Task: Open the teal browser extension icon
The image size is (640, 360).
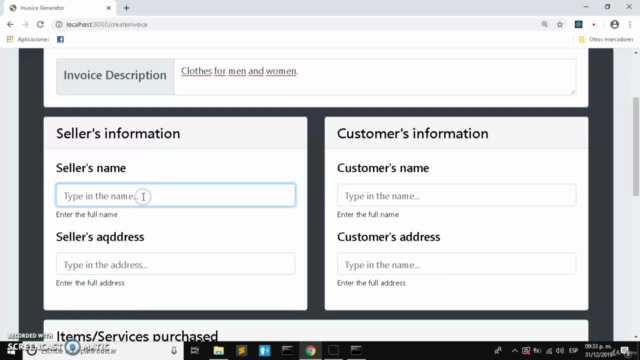Action: pos(578,24)
